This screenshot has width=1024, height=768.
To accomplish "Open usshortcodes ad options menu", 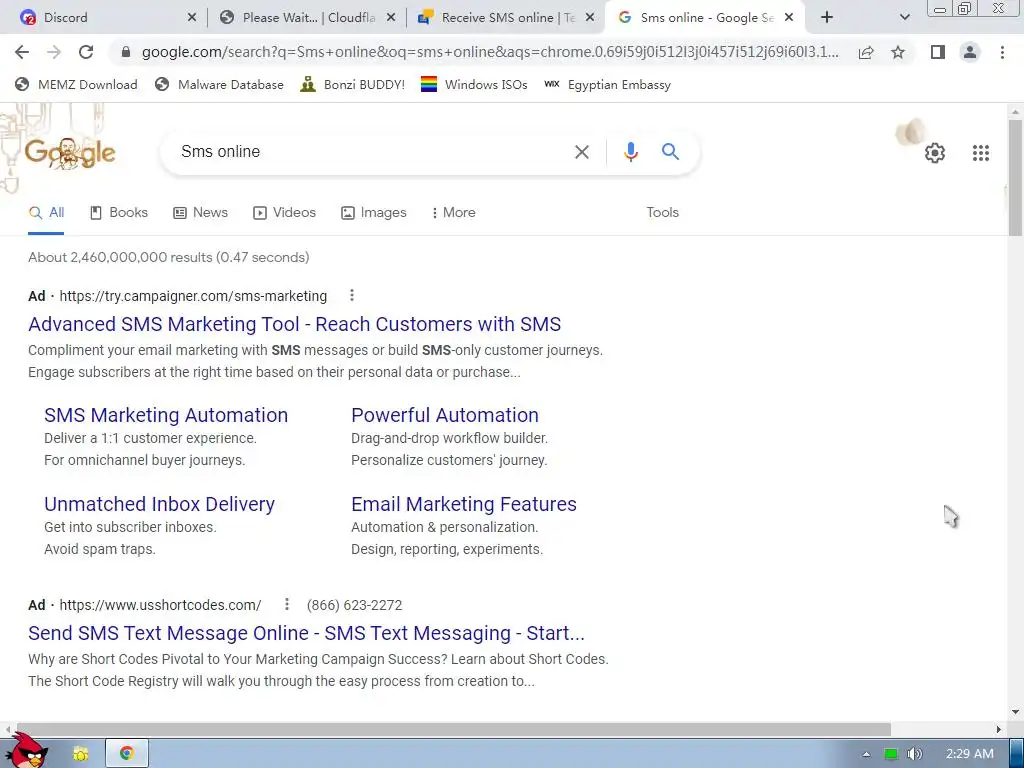I will (x=286, y=605).
